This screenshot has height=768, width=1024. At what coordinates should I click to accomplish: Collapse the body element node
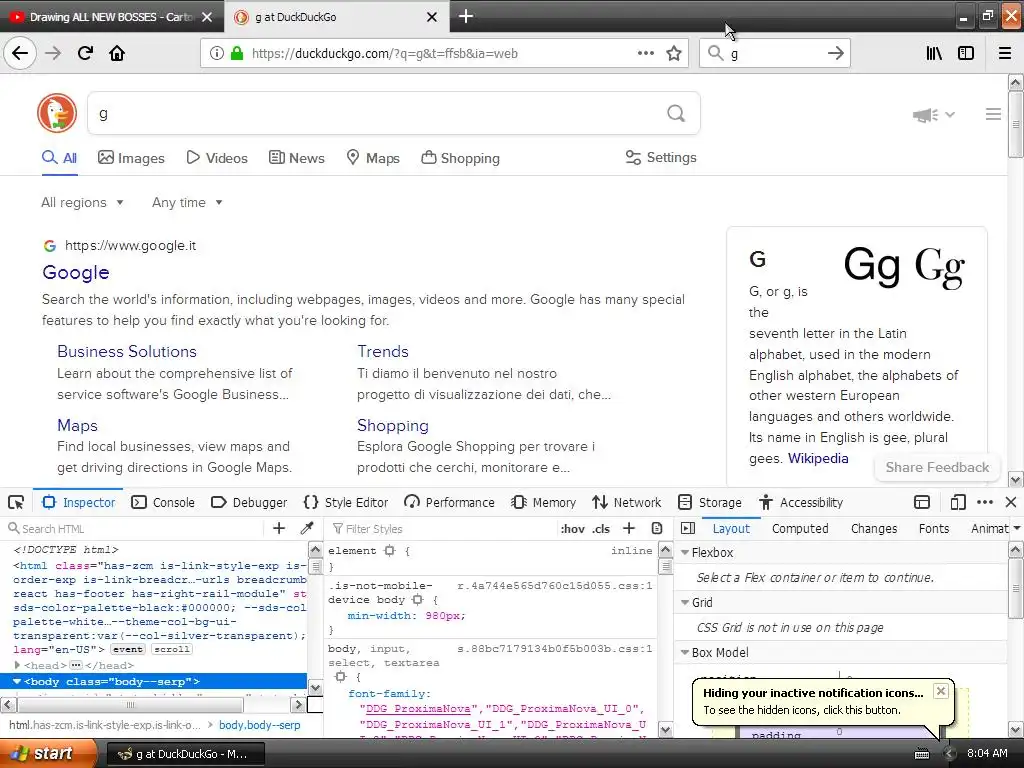tap(17, 681)
